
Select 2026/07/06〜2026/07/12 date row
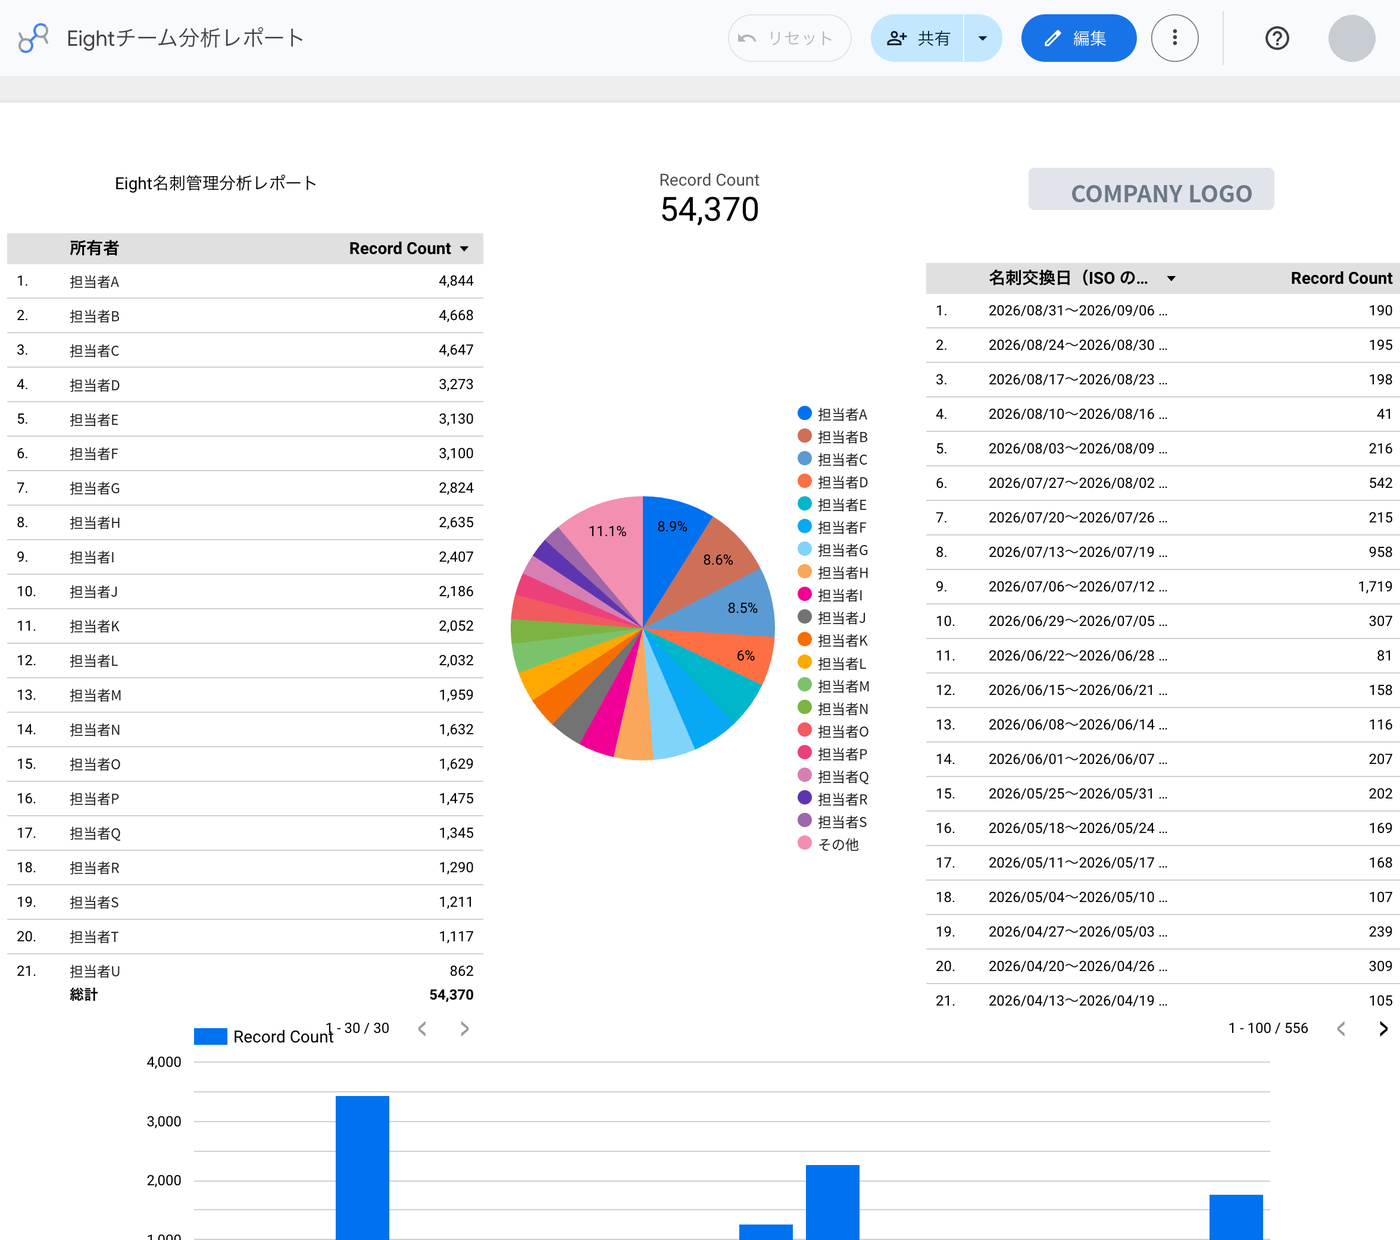1163,587
